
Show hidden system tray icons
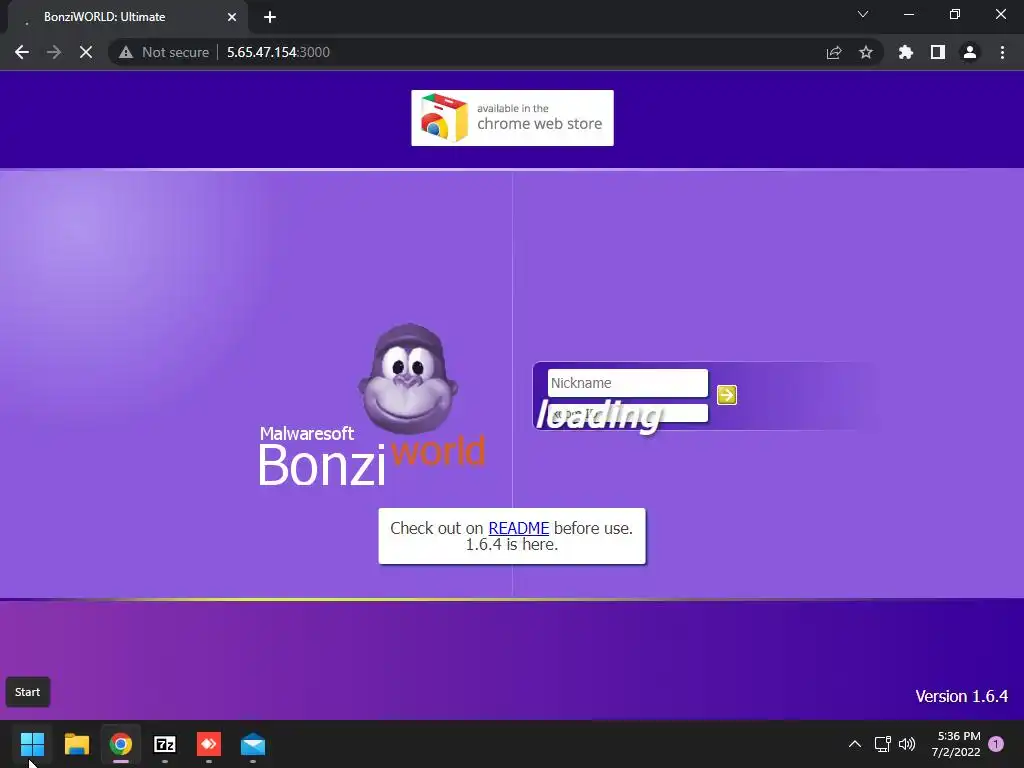[x=854, y=744]
